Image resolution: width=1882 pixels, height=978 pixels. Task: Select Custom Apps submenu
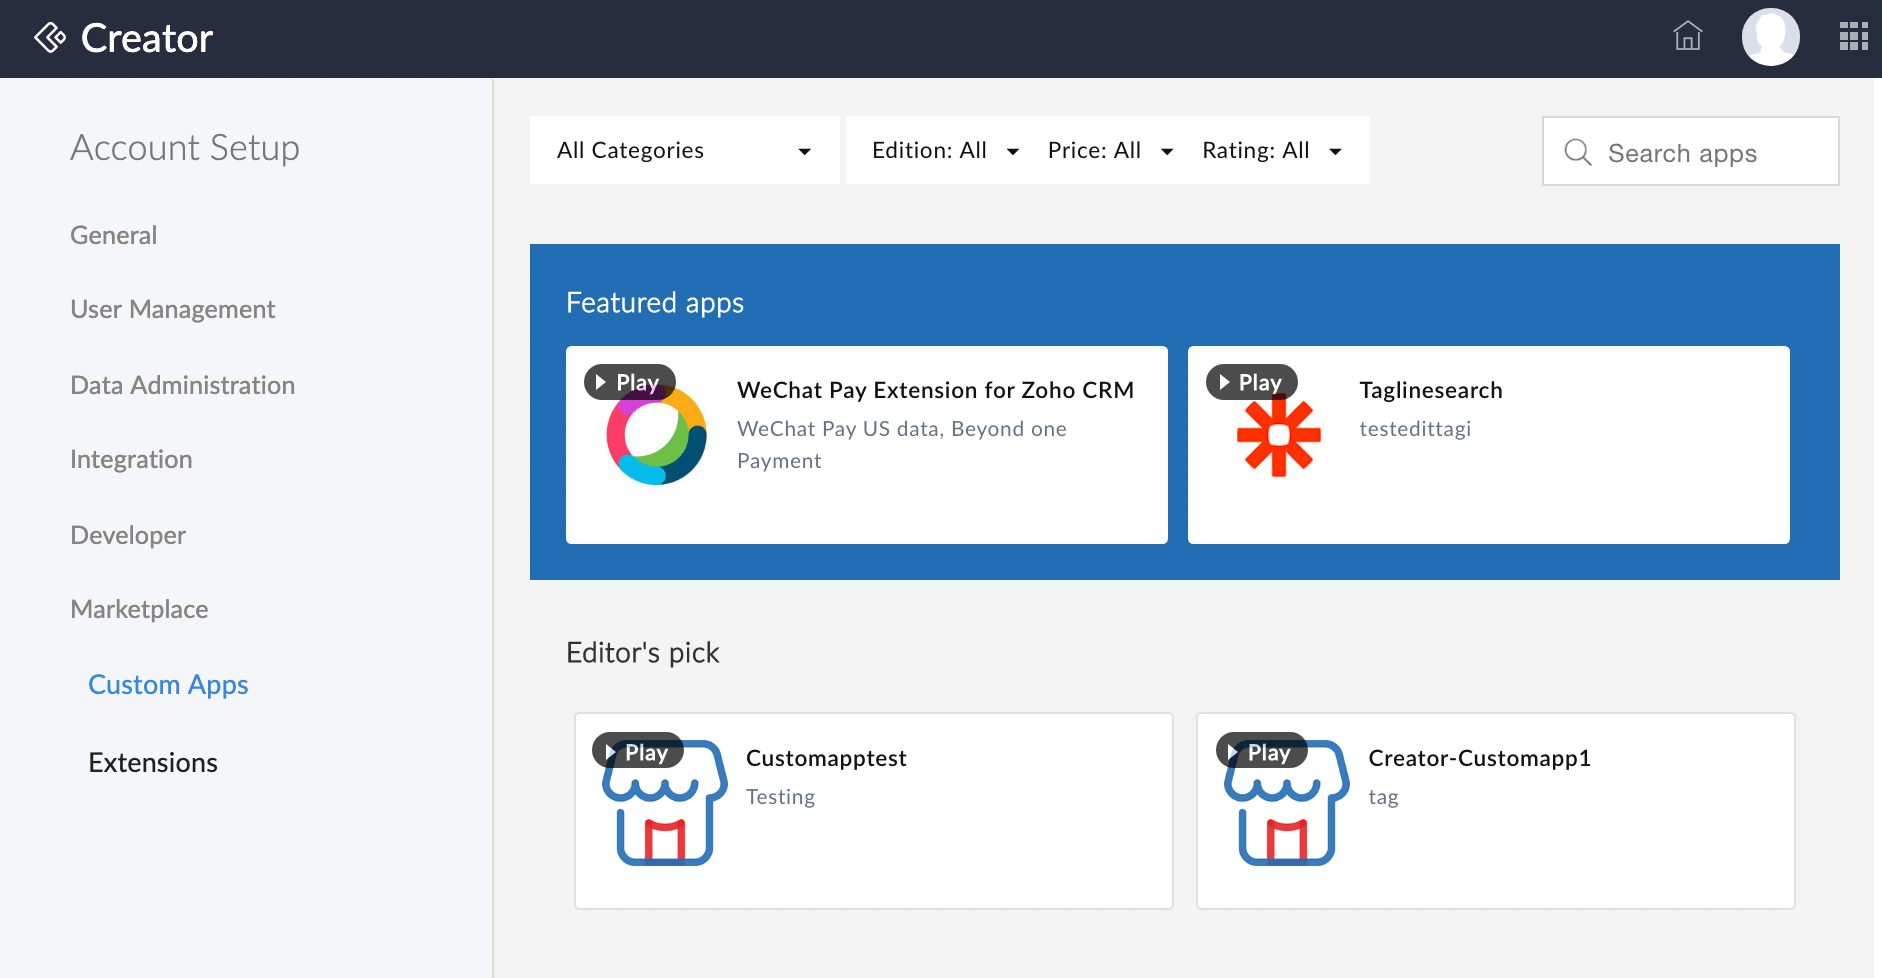(x=168, y=684)
